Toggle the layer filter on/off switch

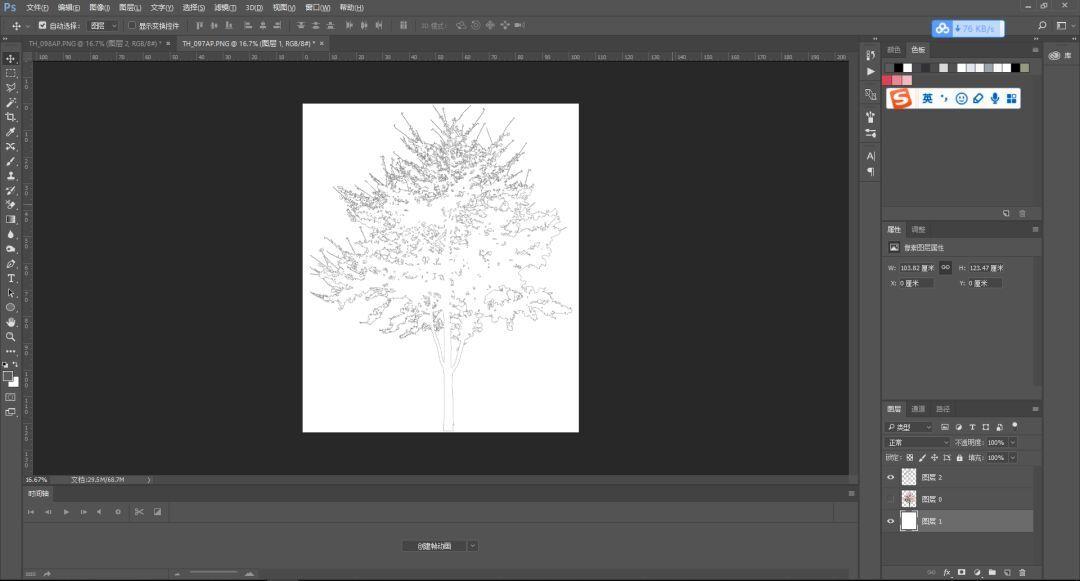pyautogui.click(x=1015, y=427)
